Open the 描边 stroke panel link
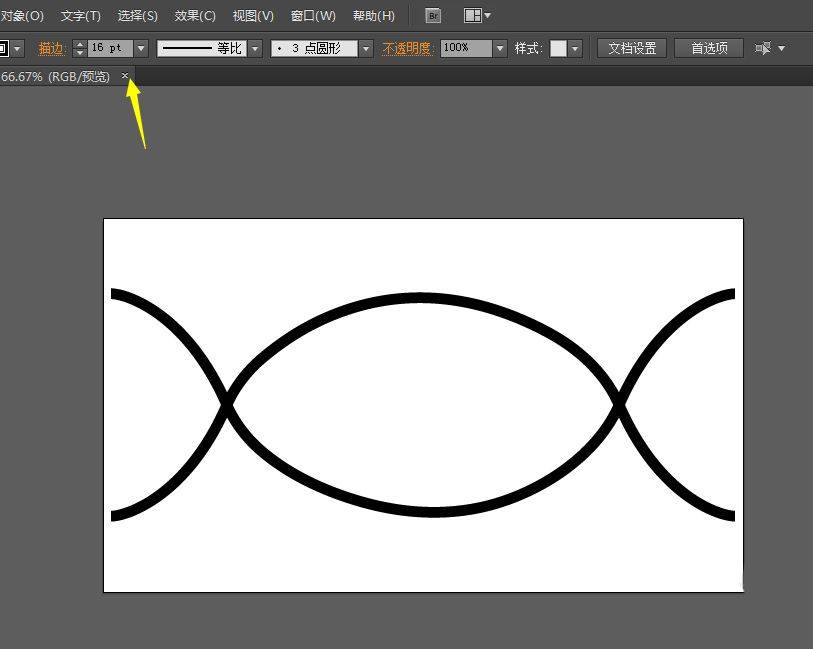This screenshot has width=813, height=649. (51, 48)
